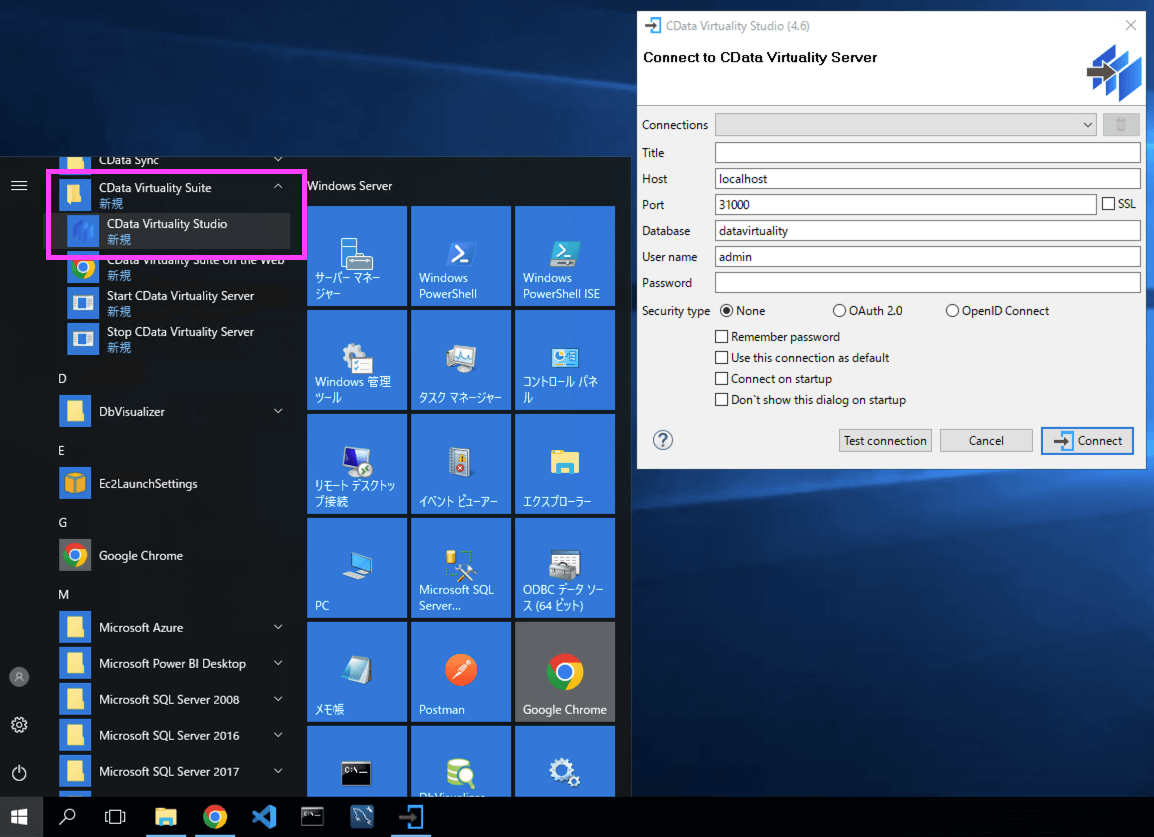Open the コントロール パネル tile
The height and width of the screenshot is (837, 1154).
pyautogui.click(x=564, y=359)
